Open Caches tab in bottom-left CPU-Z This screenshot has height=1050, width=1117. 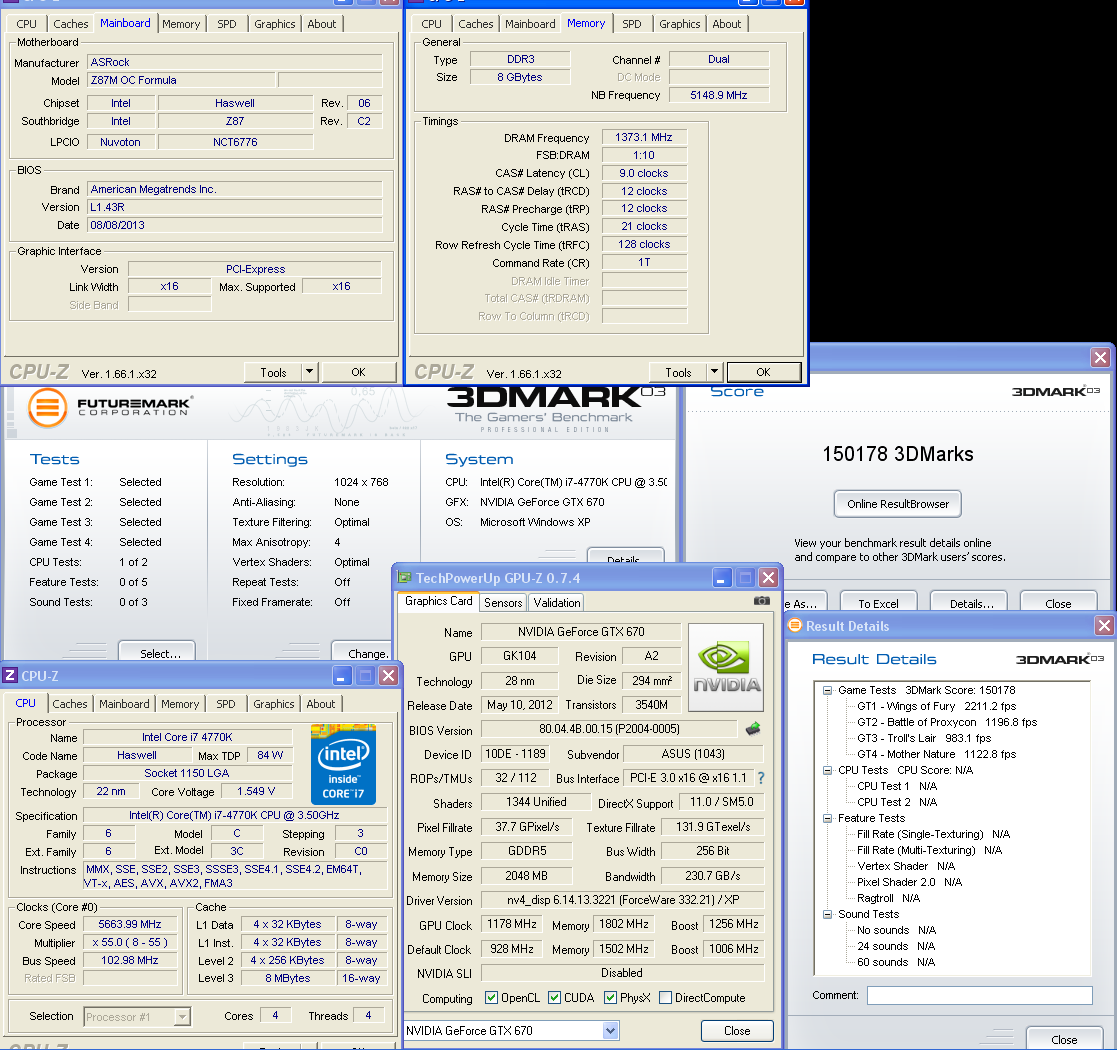click(70, 704)
